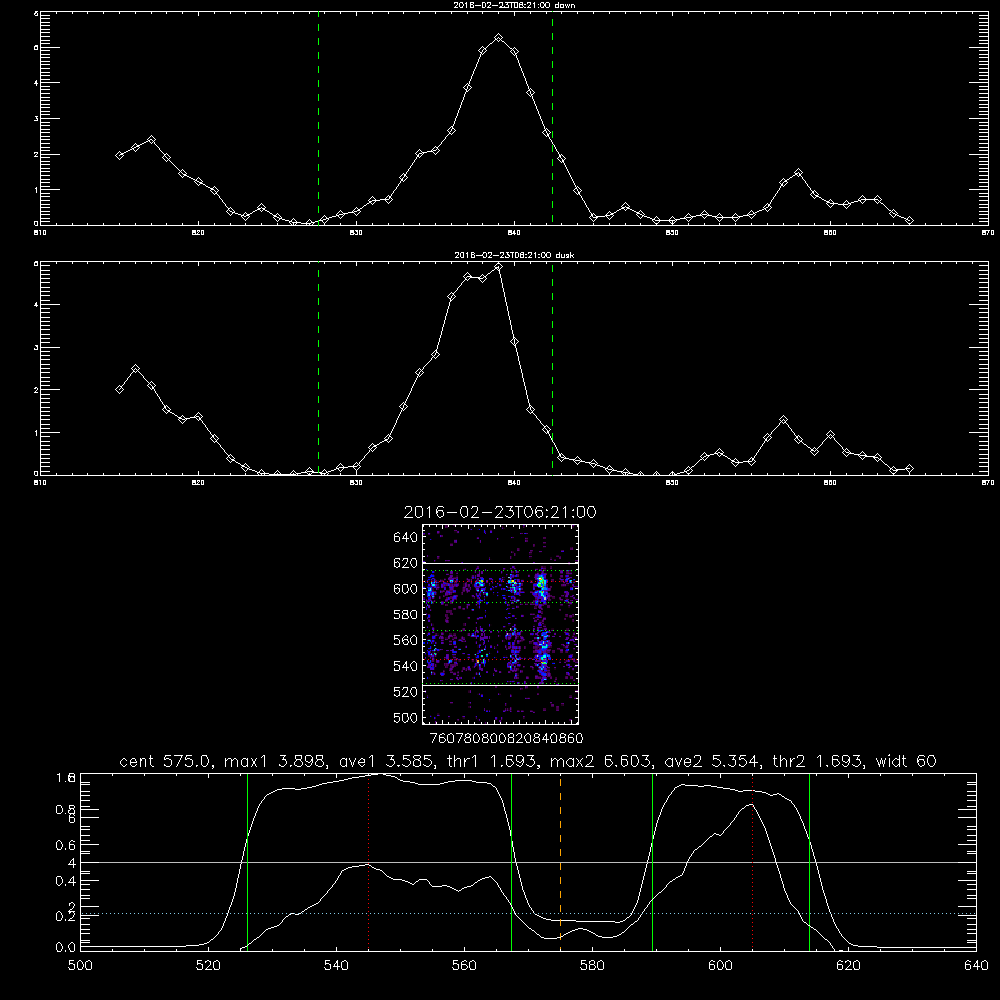Click y-axis label 0.4 of bottom plot

(66, 881)
